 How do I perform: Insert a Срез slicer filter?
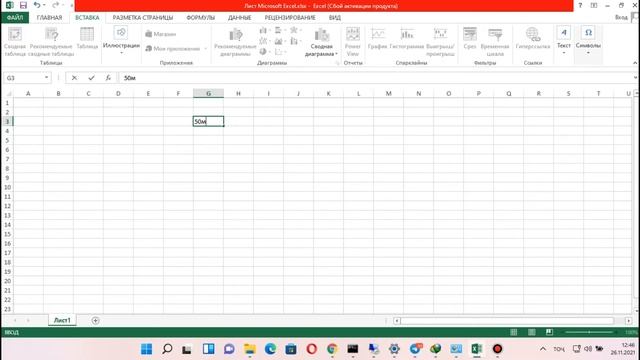(470, 39)
